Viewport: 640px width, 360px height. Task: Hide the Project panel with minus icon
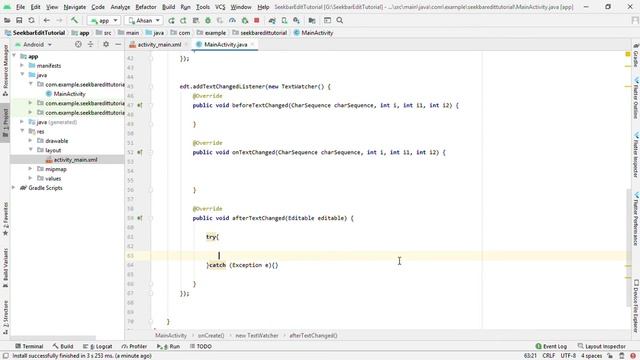pos(118,44)
